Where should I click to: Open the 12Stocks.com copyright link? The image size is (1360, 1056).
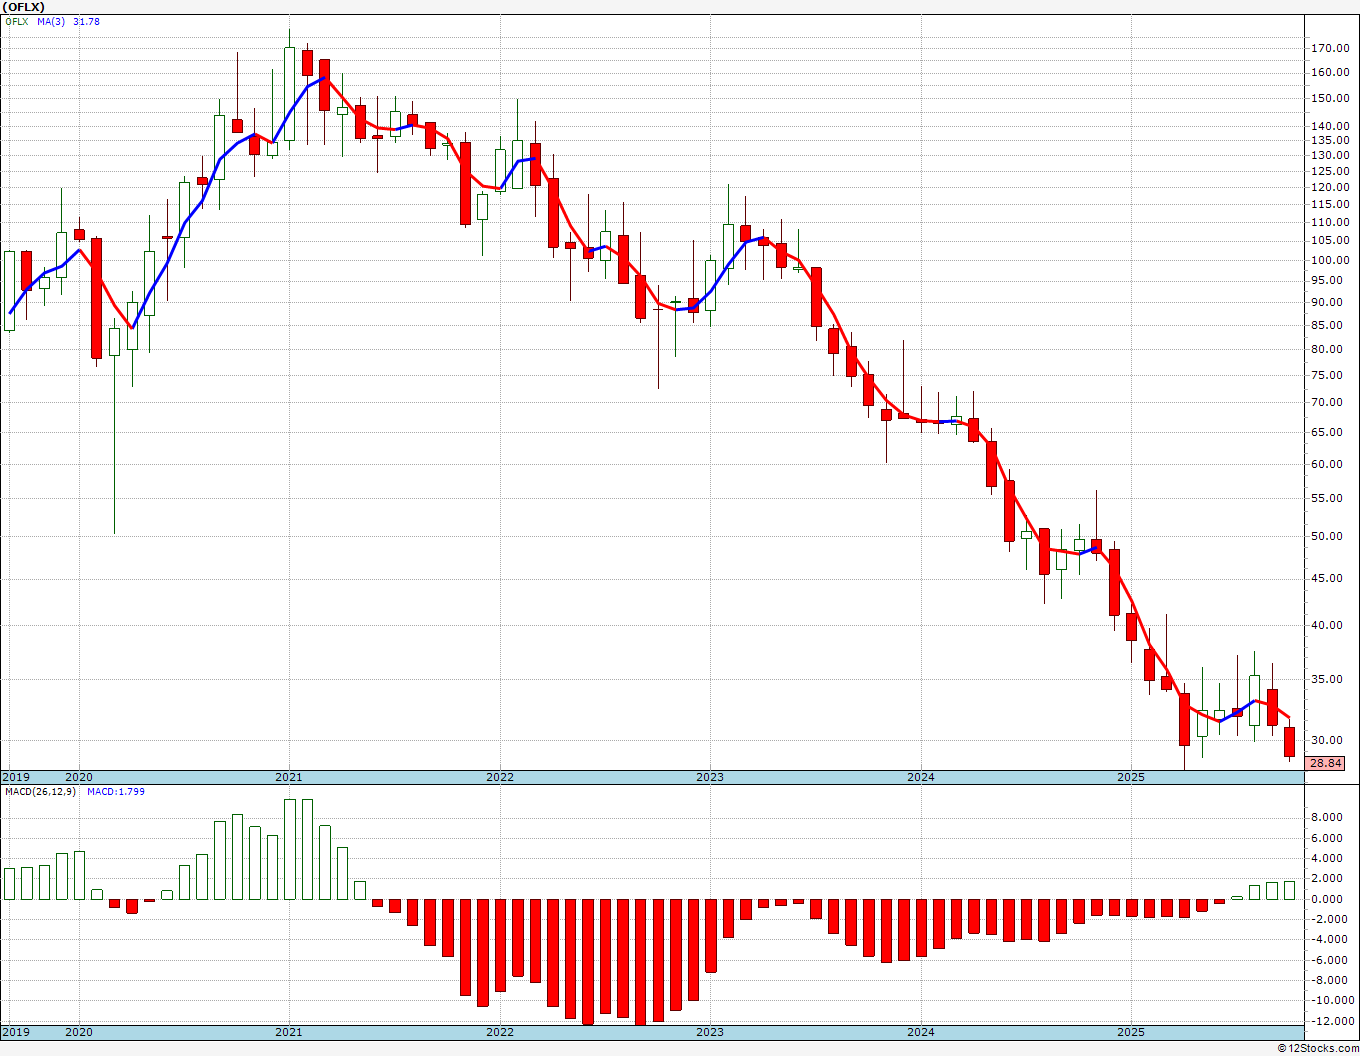tap(1319, 1048)
